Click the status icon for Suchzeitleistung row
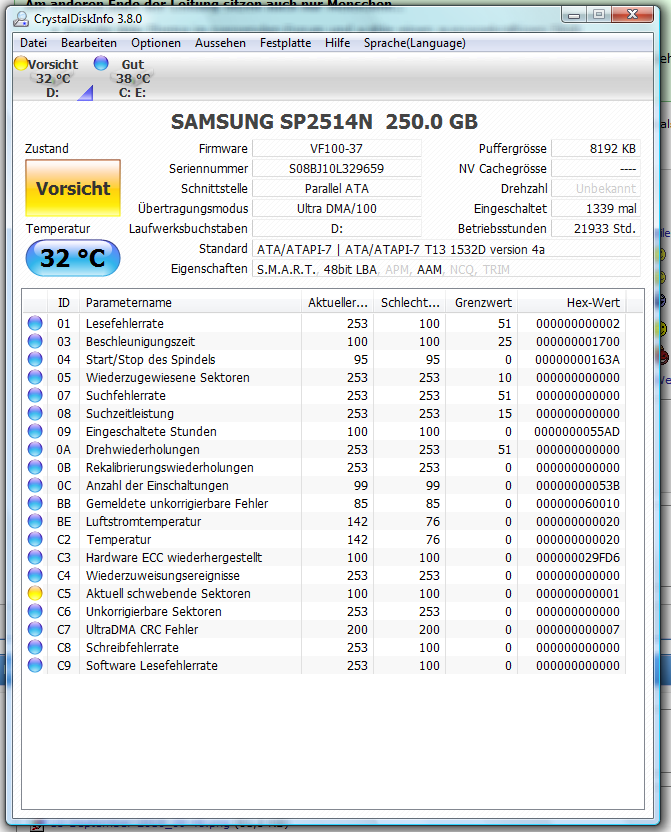 point(35,413)
